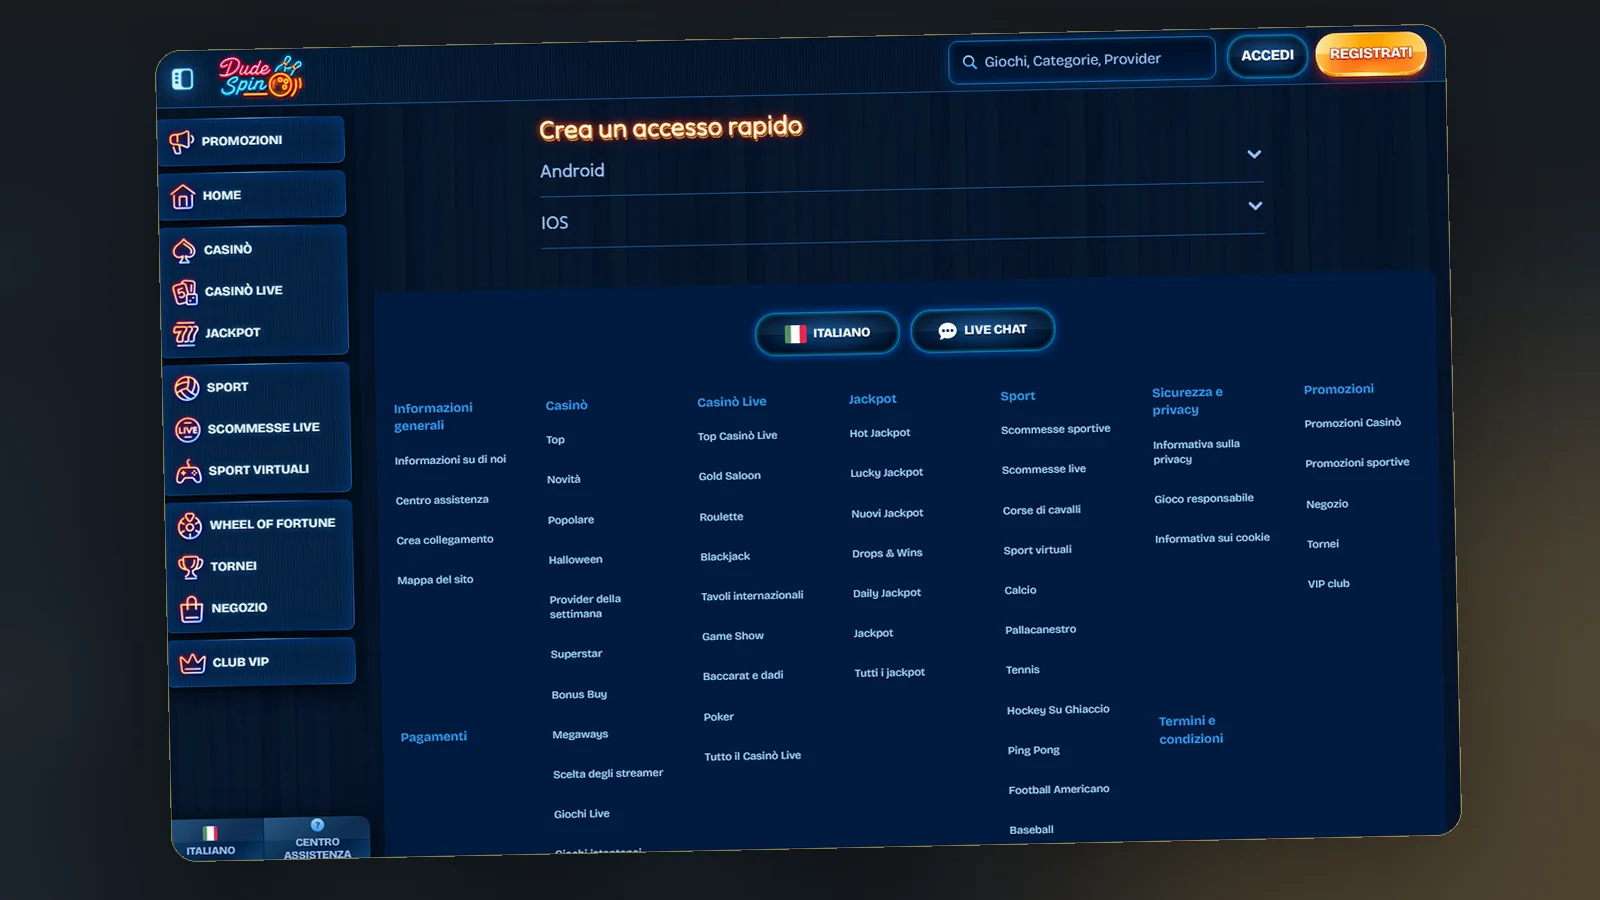Open Casinò Live cards icon

click(185, 292)
